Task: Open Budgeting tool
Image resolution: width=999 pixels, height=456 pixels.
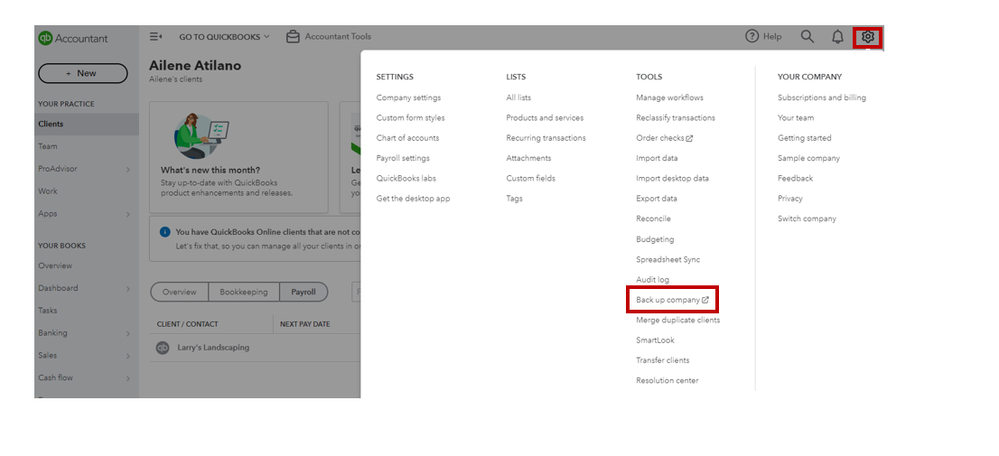Action: (655, 239)
